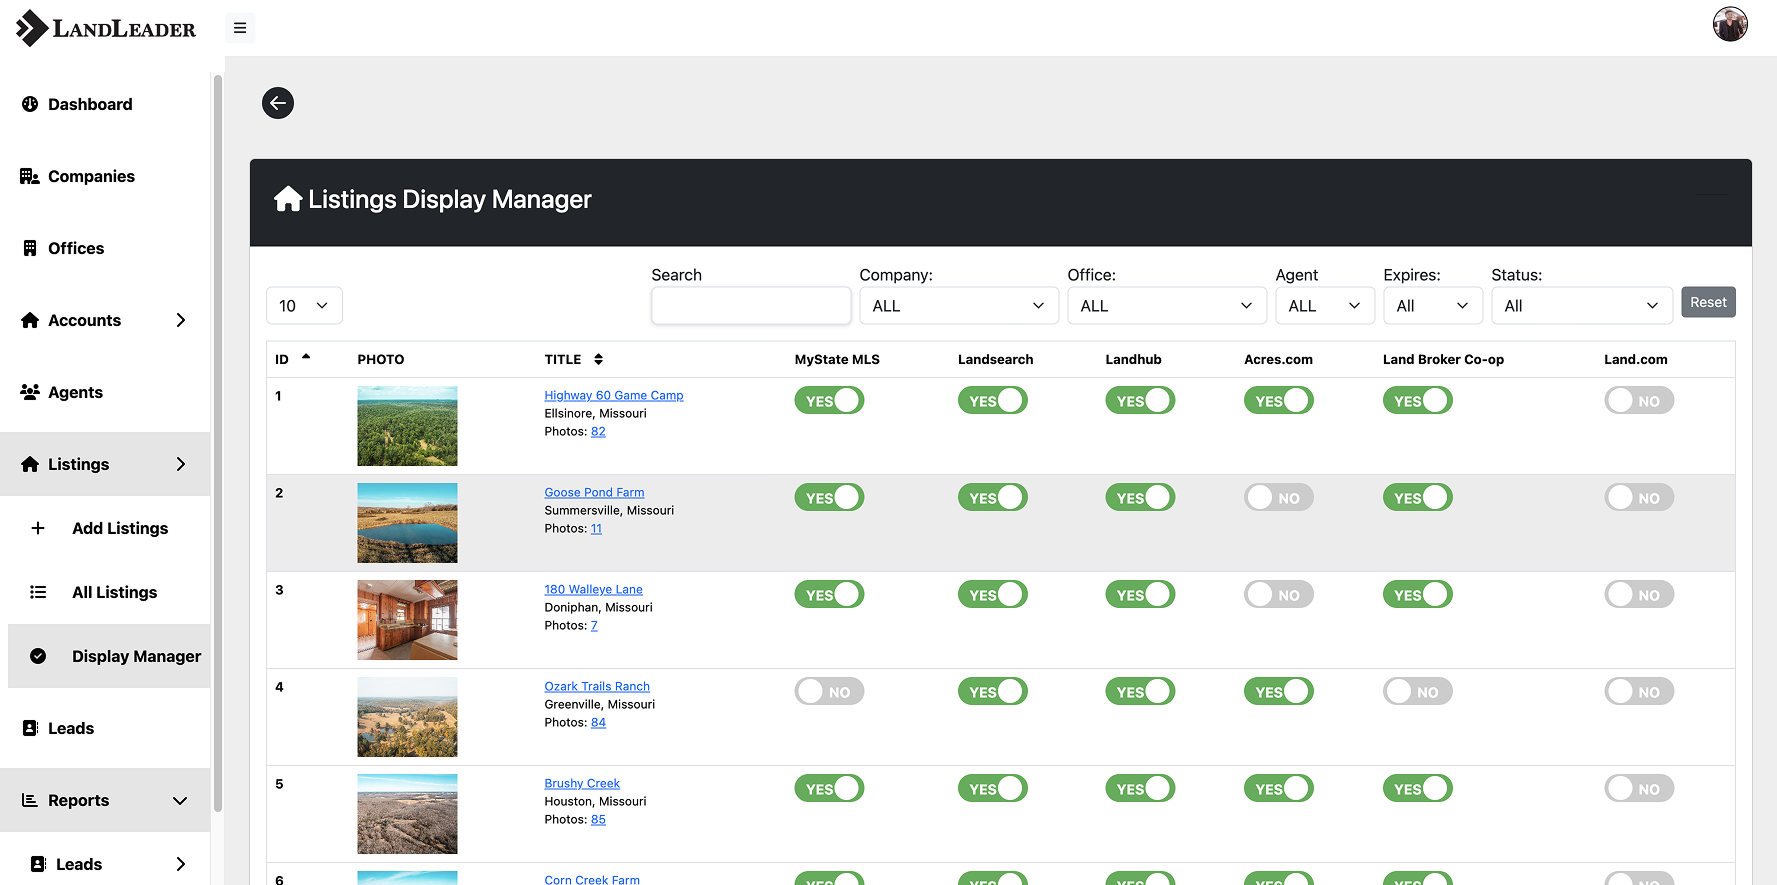Click the Dashboard gauge icon

[30, 104]
